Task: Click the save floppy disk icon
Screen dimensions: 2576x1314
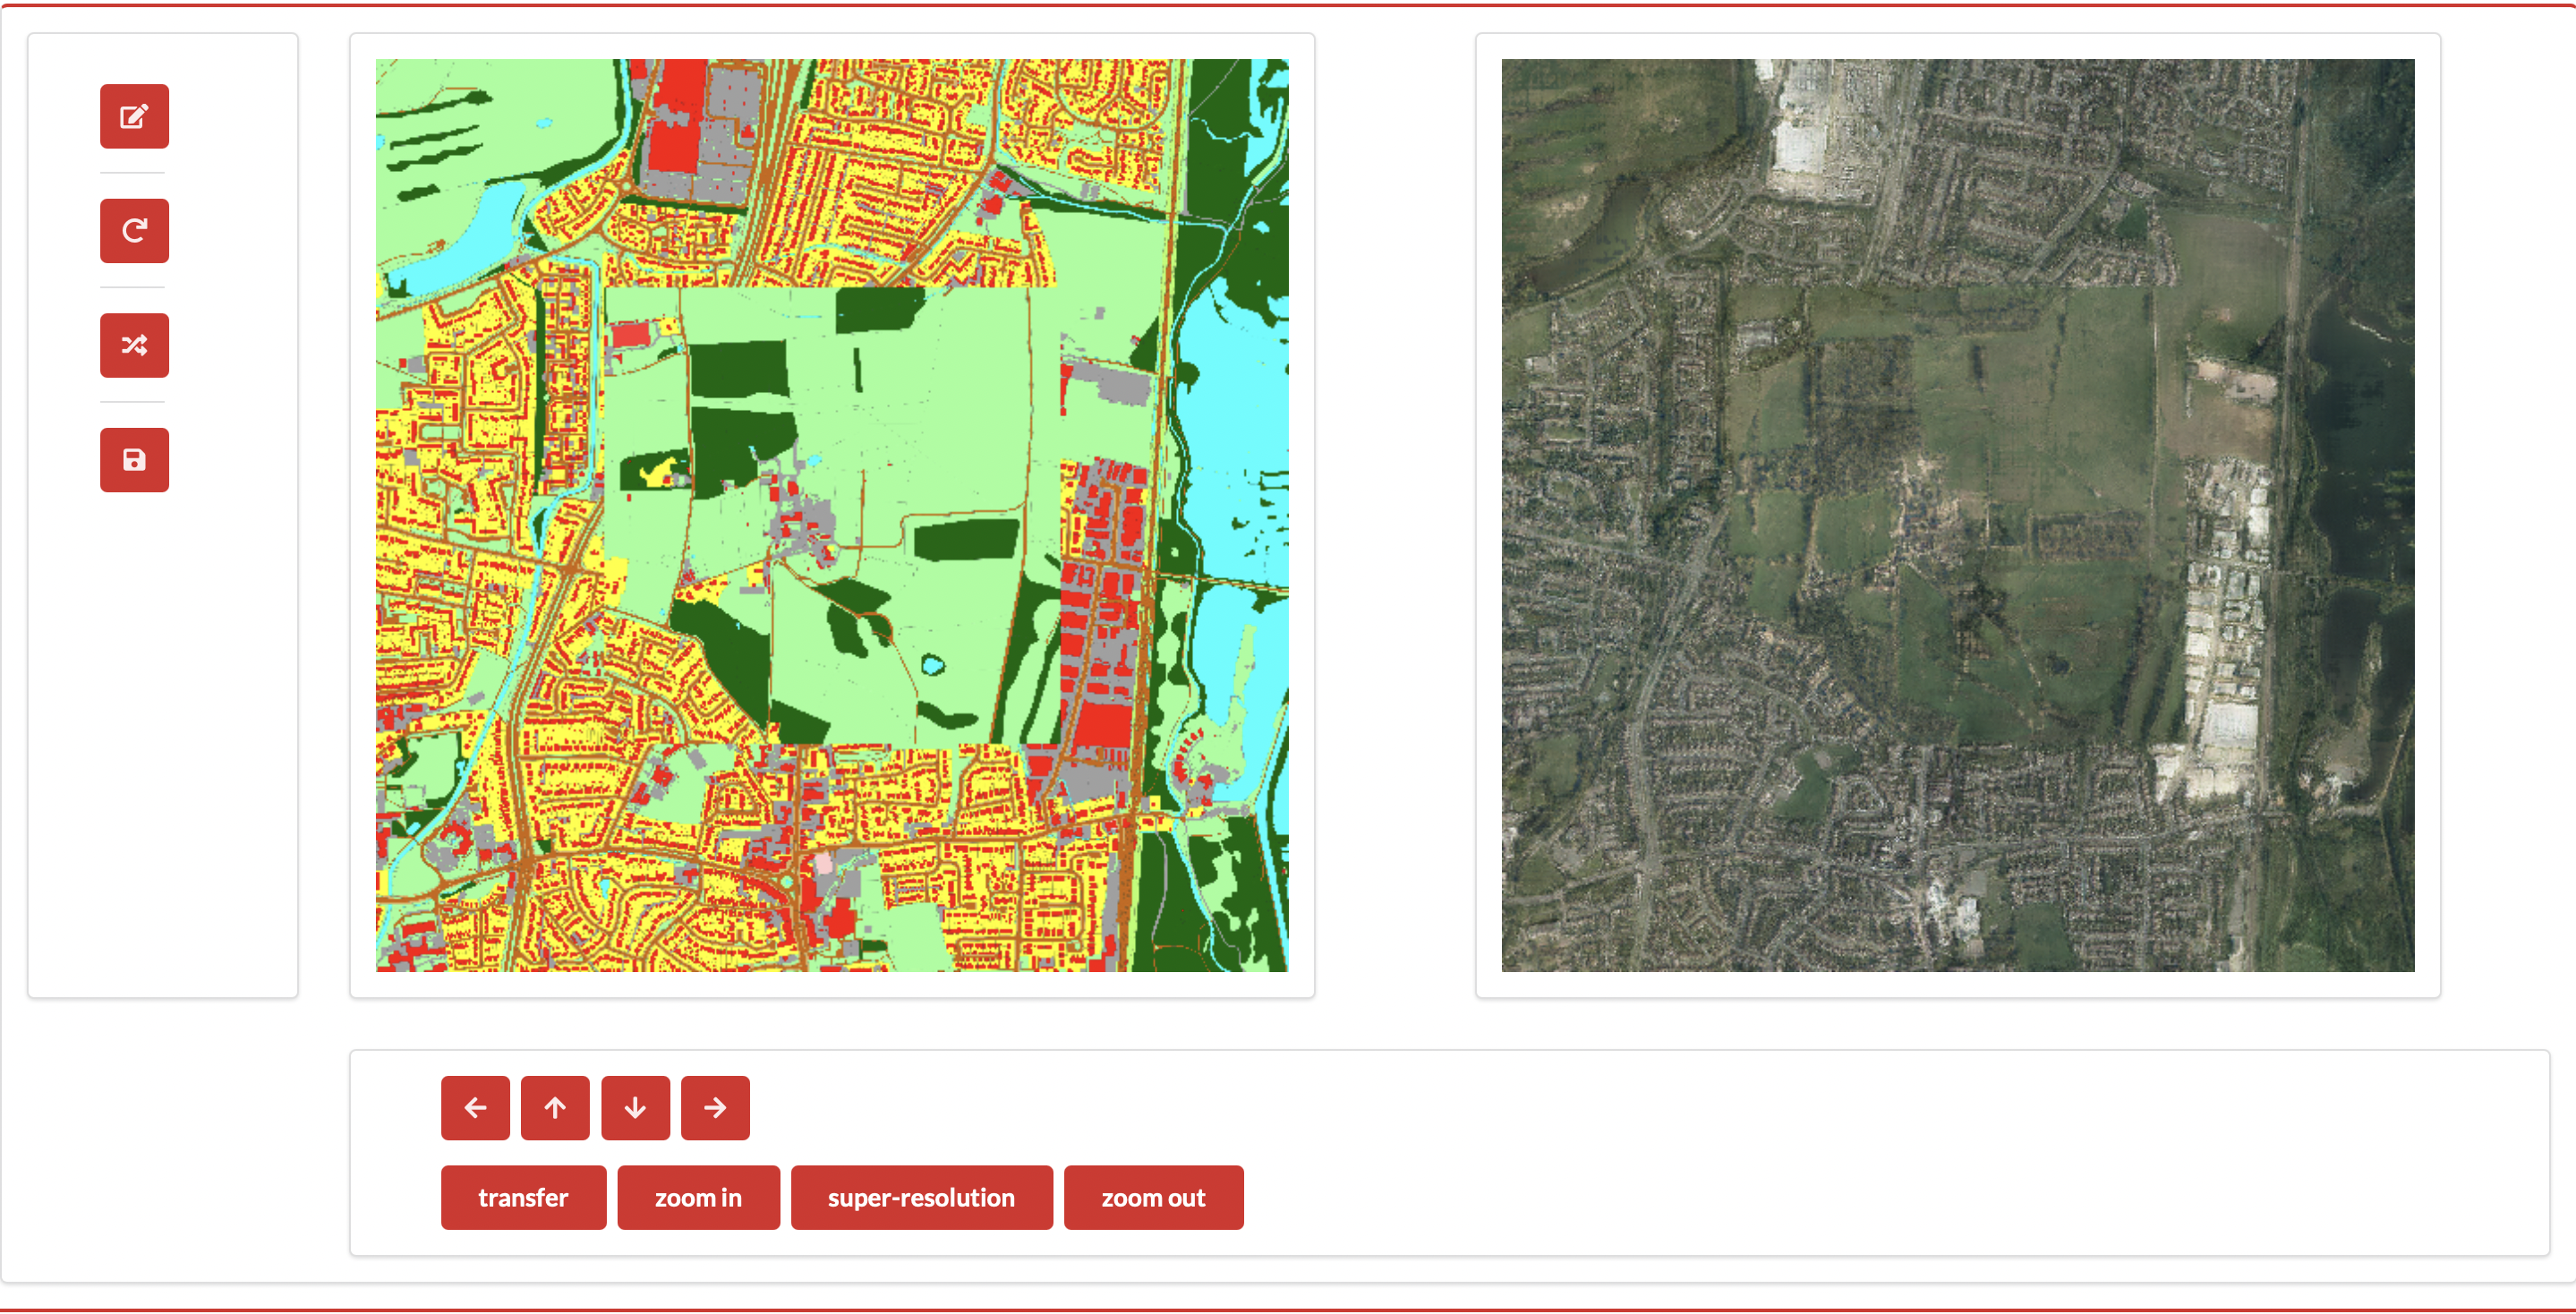Action: [x=134, y=460]
